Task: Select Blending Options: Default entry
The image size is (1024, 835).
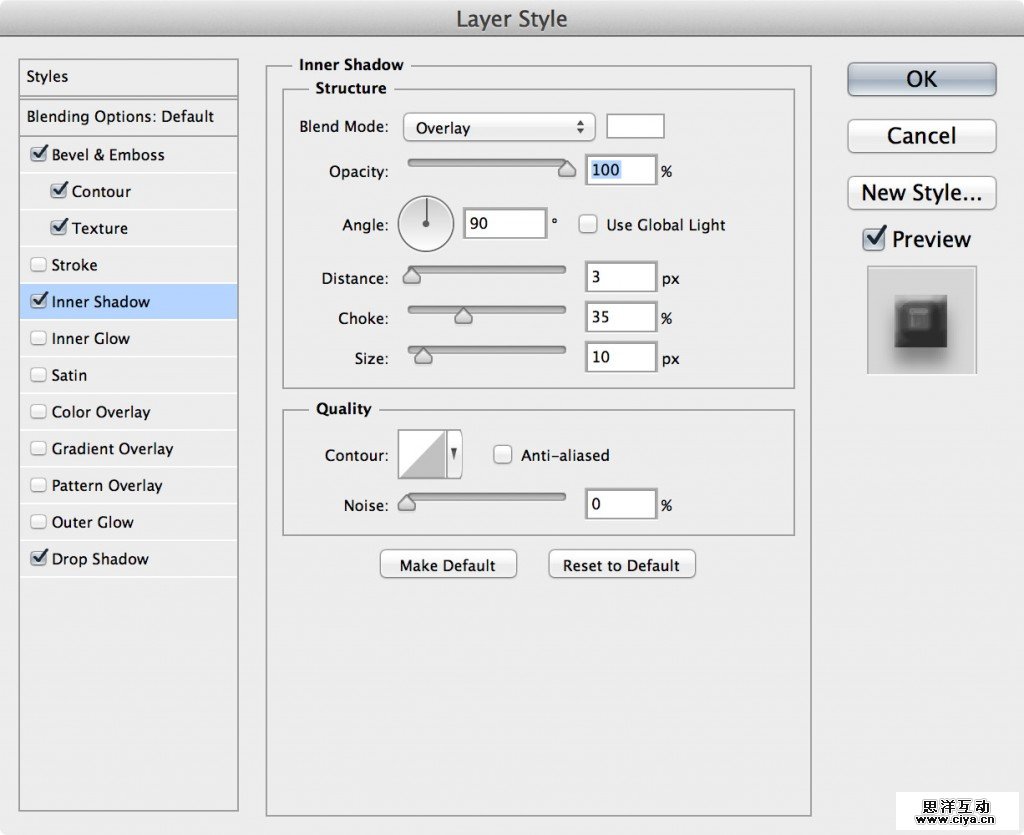Action: [x=120, y=117]
